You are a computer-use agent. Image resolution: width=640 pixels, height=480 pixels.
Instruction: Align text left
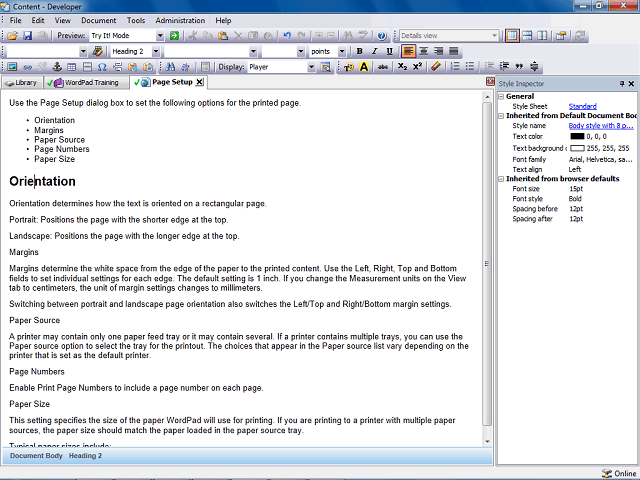408,51
